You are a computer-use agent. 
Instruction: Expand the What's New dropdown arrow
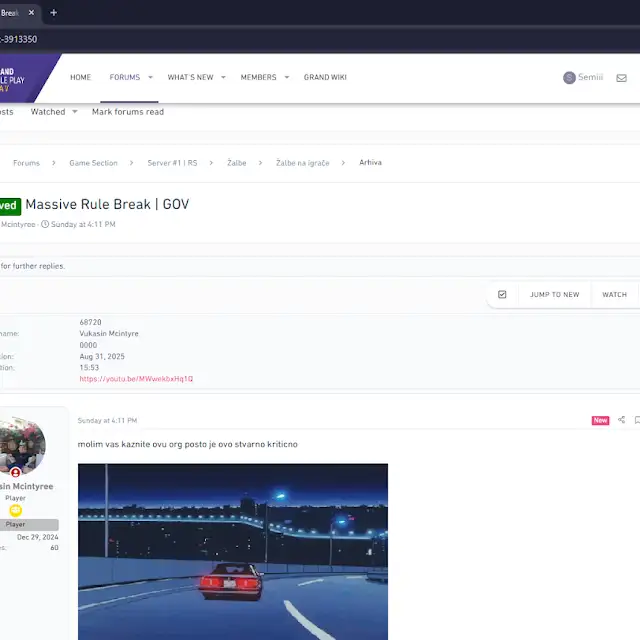click(223, 78)
